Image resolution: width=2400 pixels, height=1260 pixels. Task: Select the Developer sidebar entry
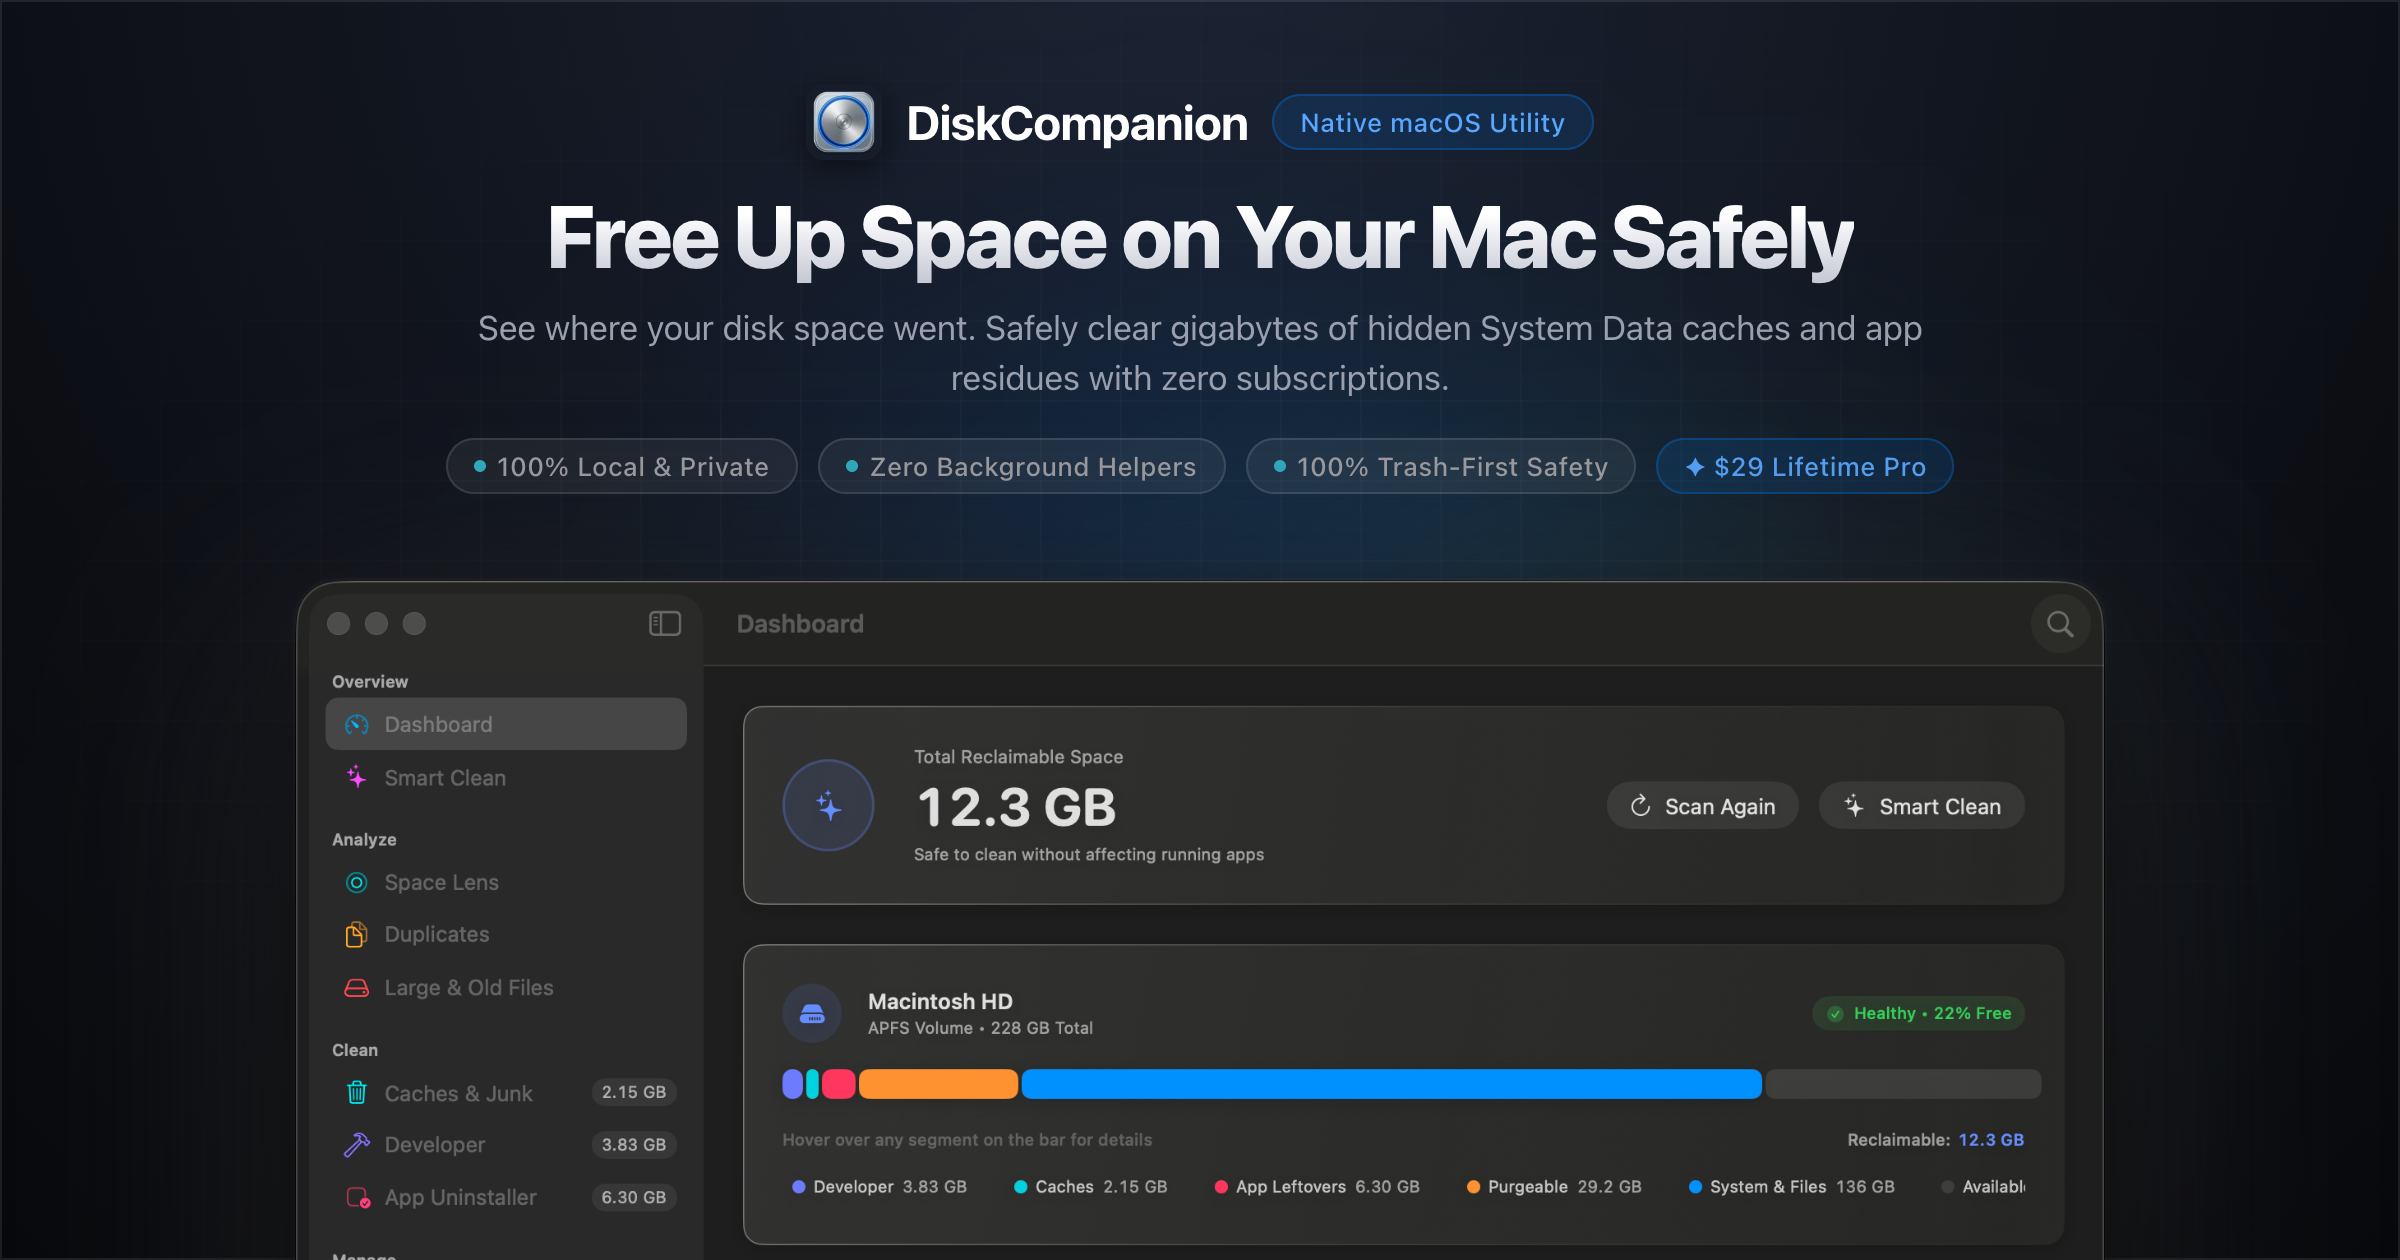(x=506, y=1144)
